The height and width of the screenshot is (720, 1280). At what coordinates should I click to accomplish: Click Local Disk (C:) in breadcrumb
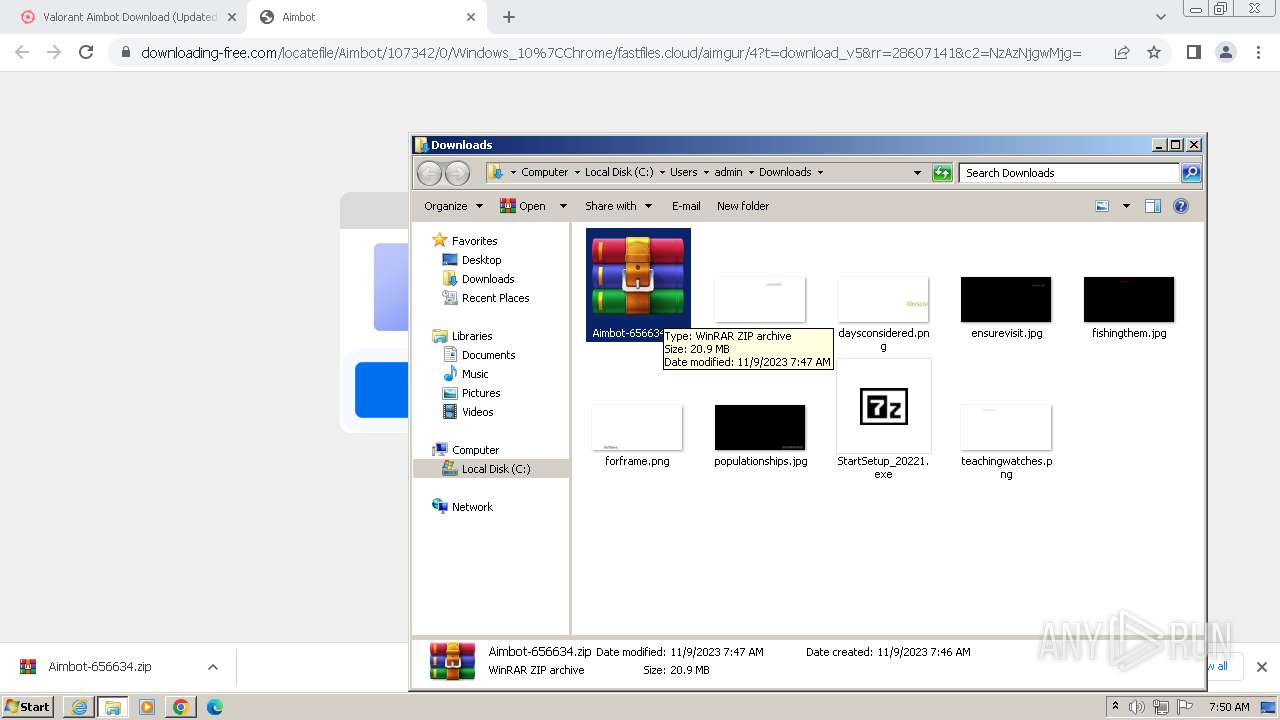pos(619,172)
